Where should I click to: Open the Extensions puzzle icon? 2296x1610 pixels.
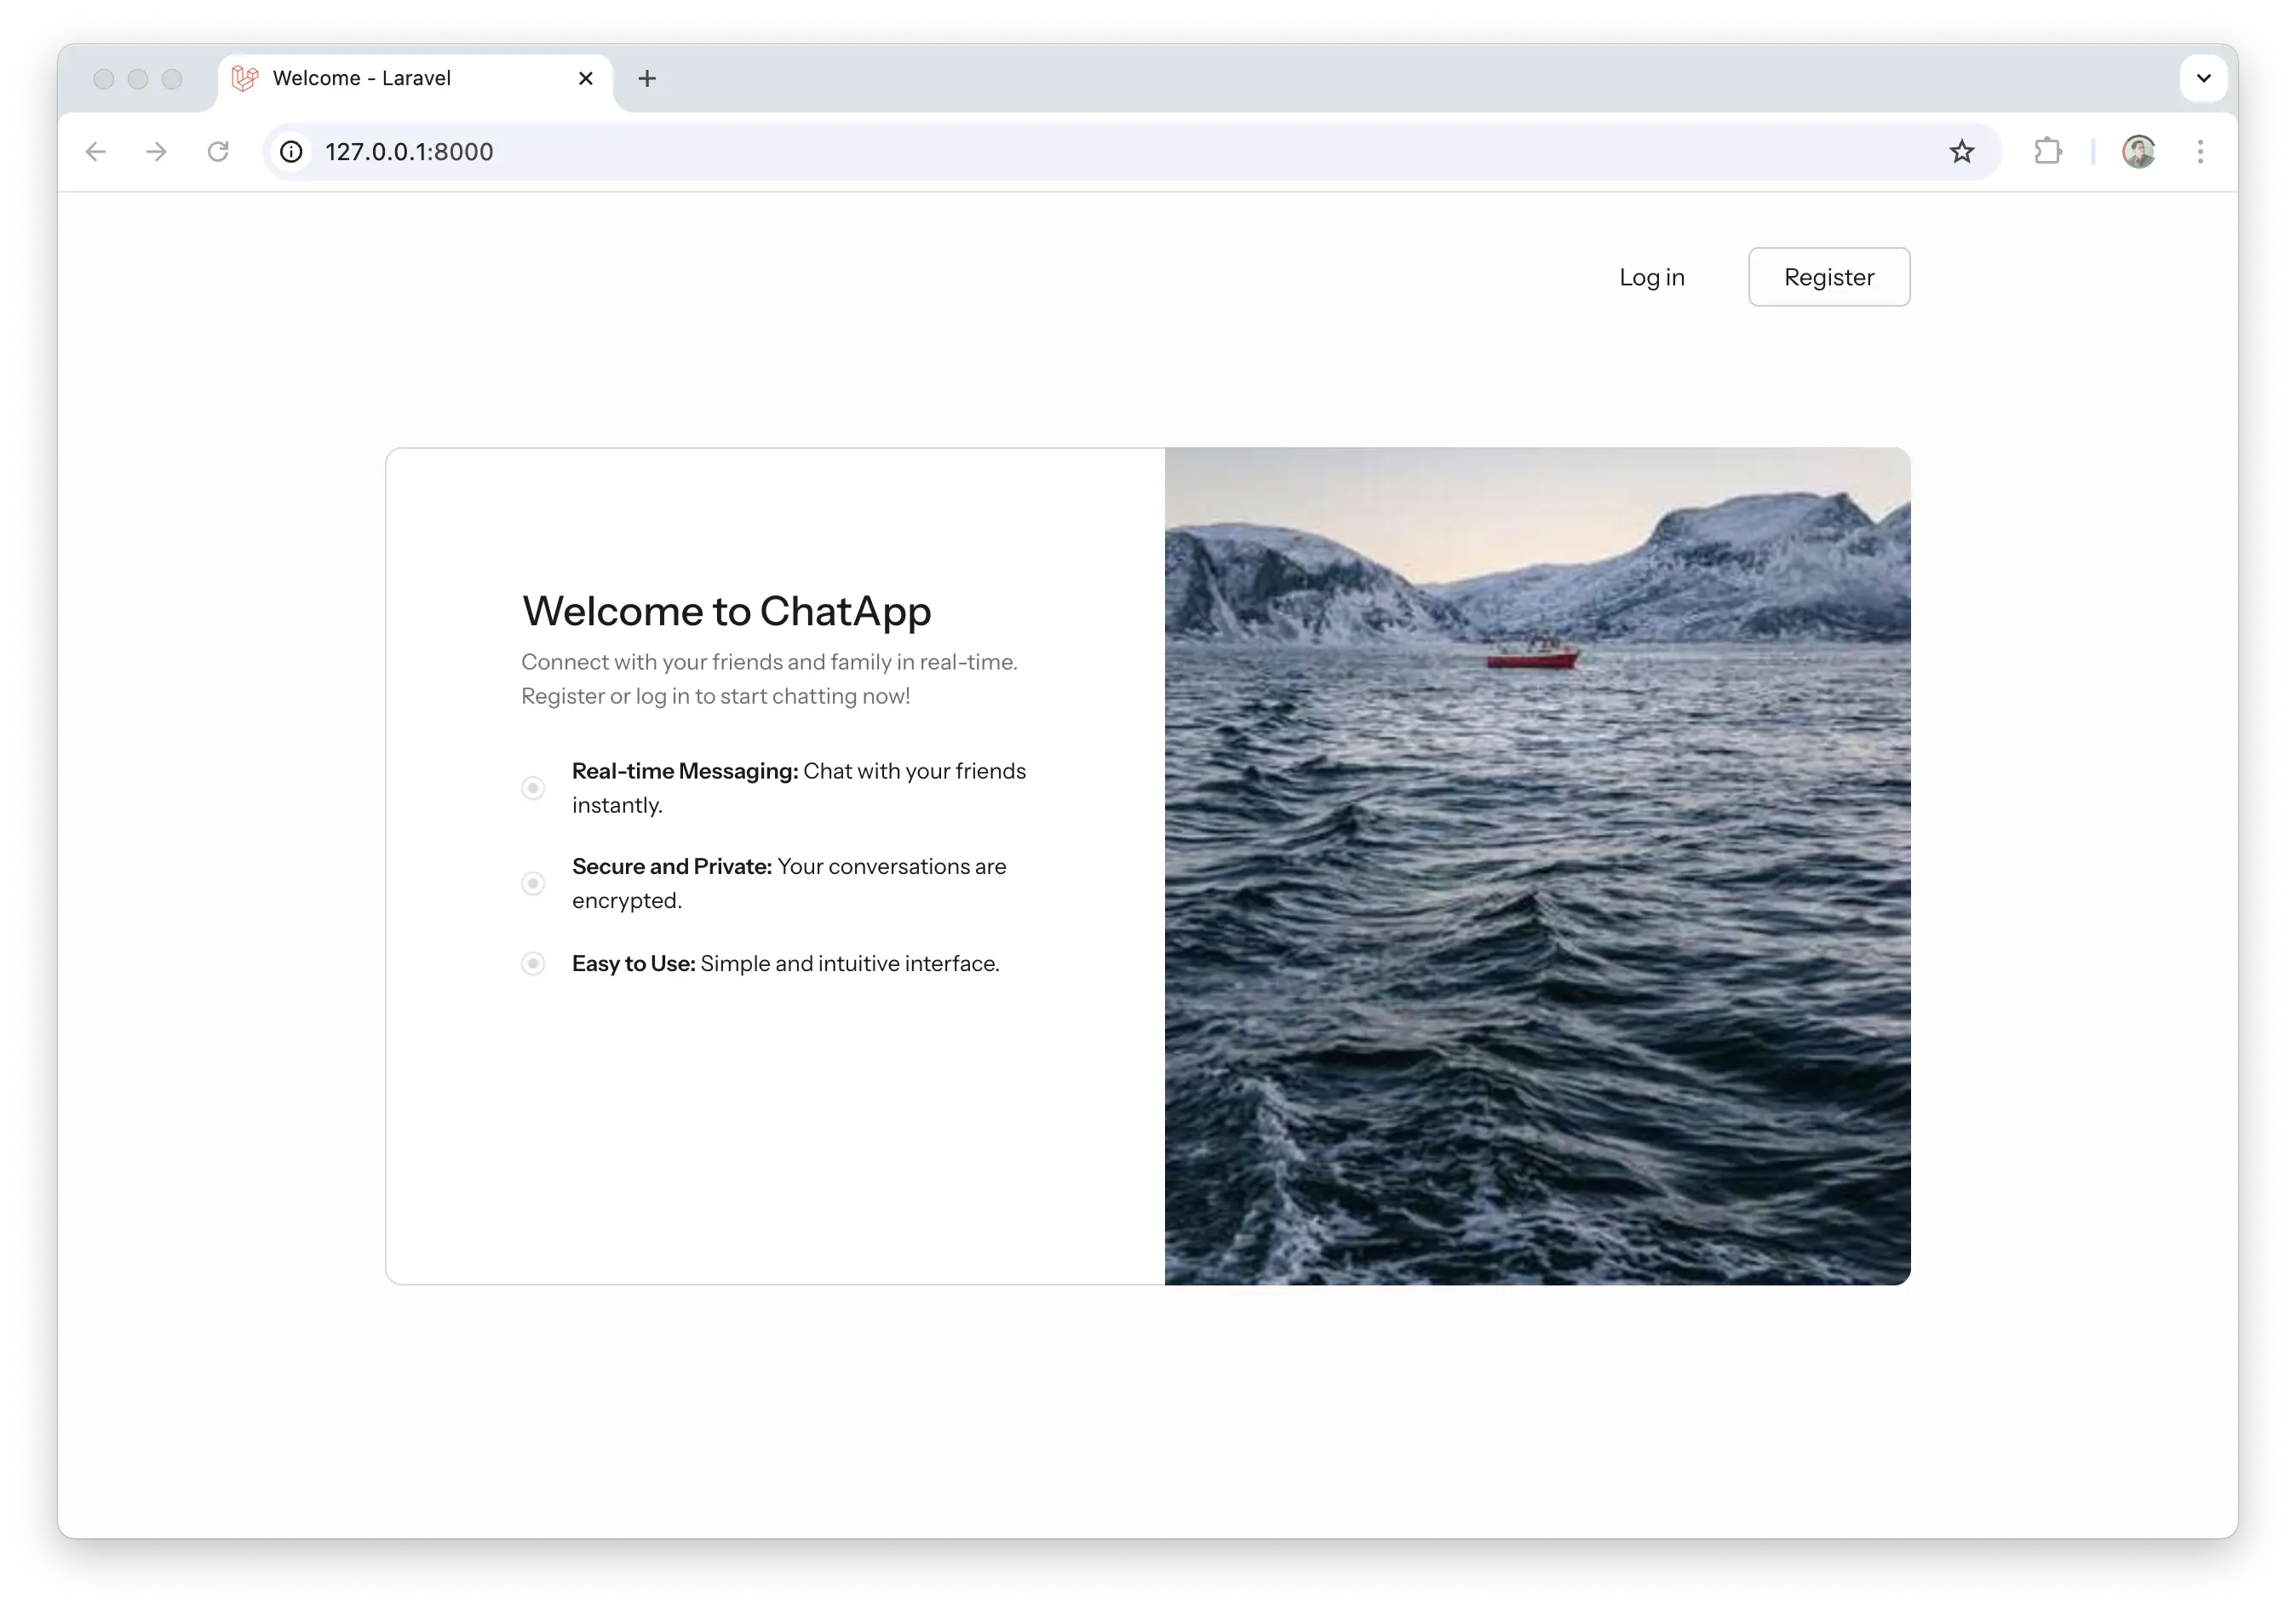pos(2047,152)
